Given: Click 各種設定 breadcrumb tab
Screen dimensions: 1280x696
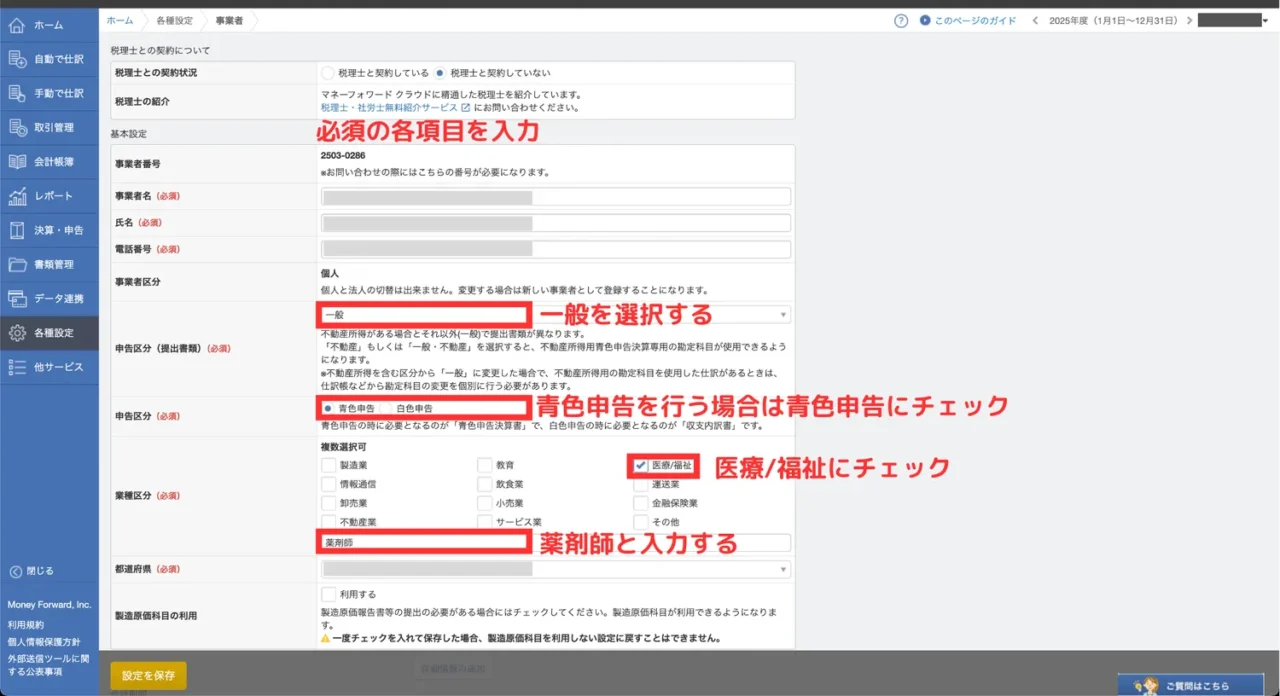Looking at the screenshot, I should pos(174,20).
